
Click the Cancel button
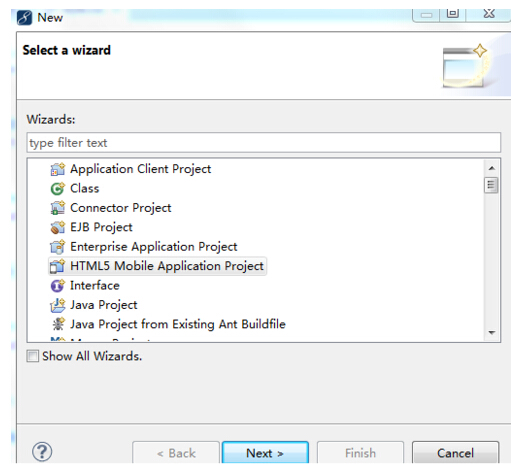click(455, 453)
